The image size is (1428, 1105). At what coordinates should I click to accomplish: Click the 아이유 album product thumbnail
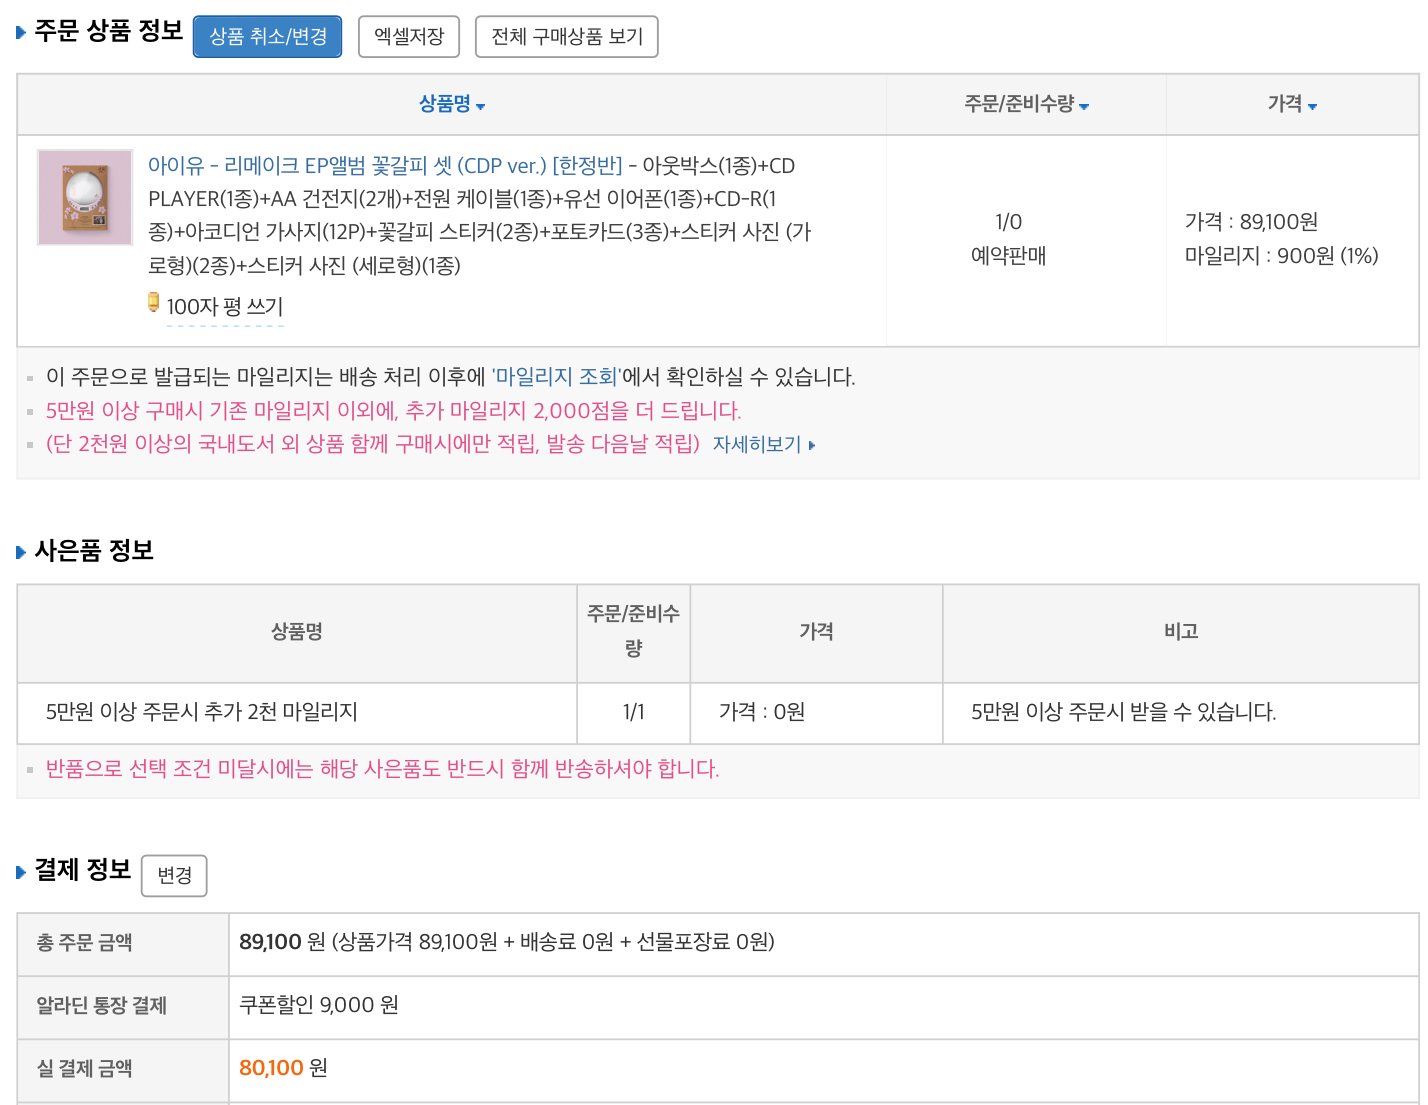pos(85,198)
